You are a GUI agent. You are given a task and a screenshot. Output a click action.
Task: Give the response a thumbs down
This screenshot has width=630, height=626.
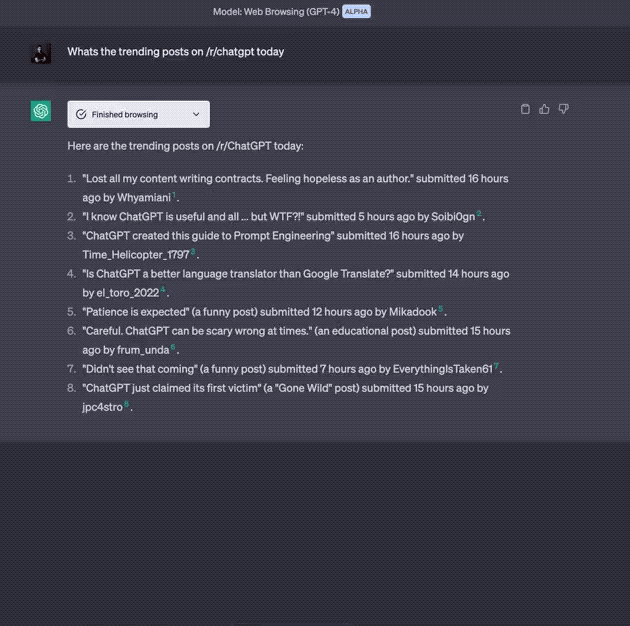coord(563,109)
